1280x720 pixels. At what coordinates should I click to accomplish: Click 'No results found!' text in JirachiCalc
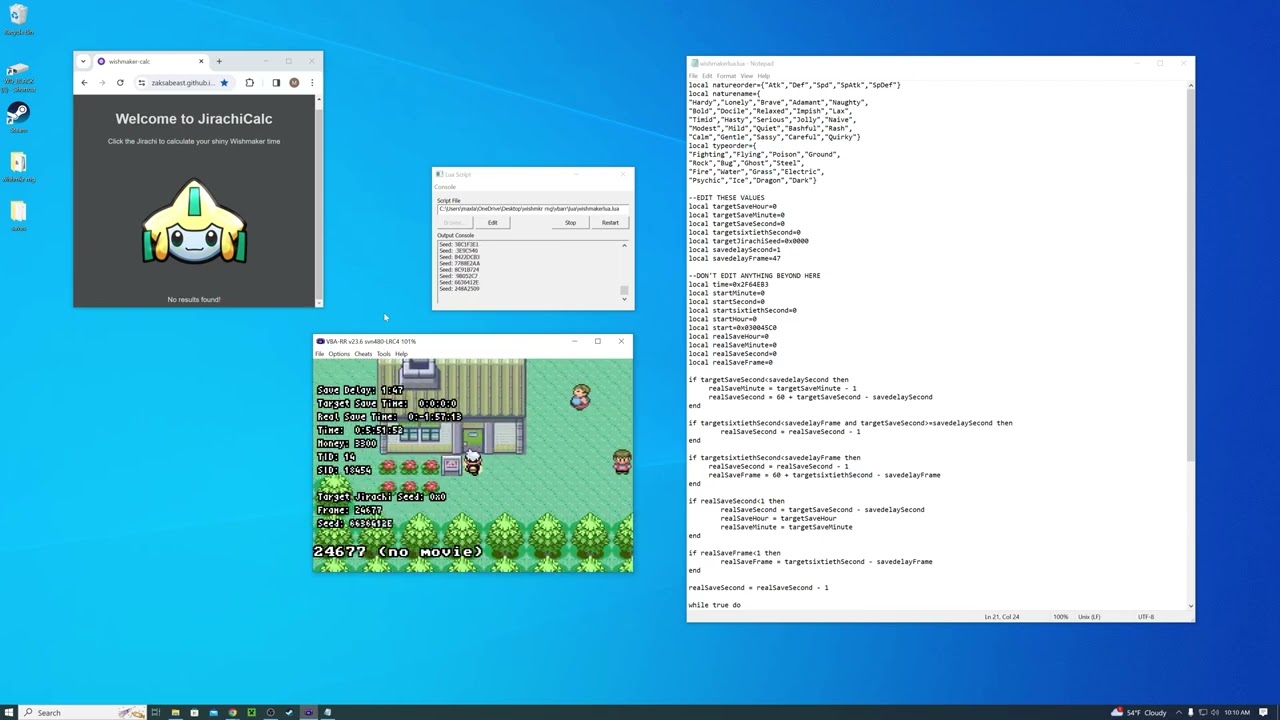coord(194,299)
